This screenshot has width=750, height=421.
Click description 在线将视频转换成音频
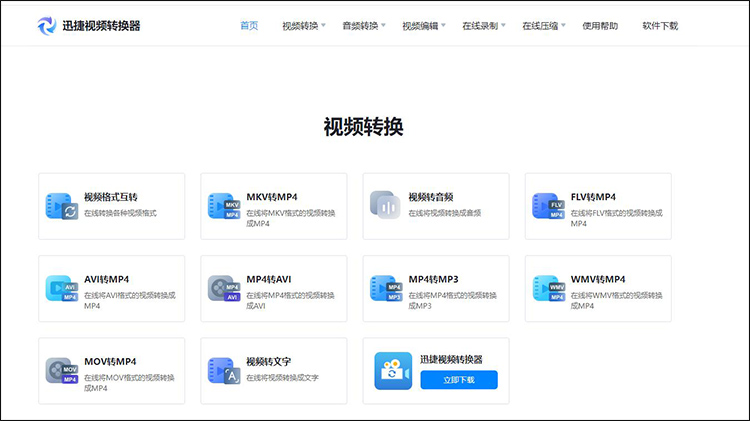pyautogui.click(x=445, y=213)
